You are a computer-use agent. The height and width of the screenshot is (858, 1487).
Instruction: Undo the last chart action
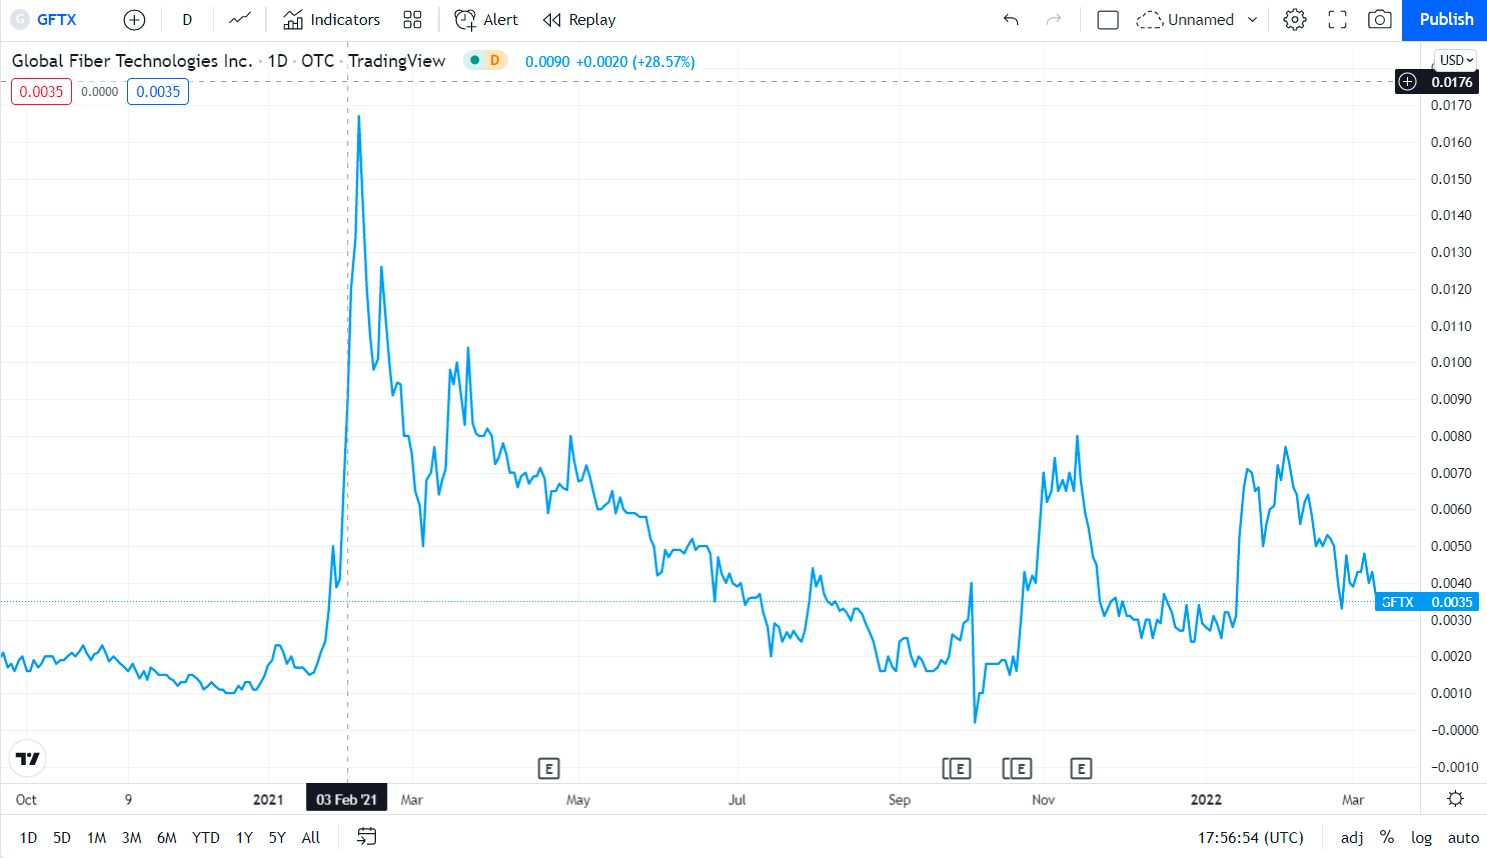1011,20
